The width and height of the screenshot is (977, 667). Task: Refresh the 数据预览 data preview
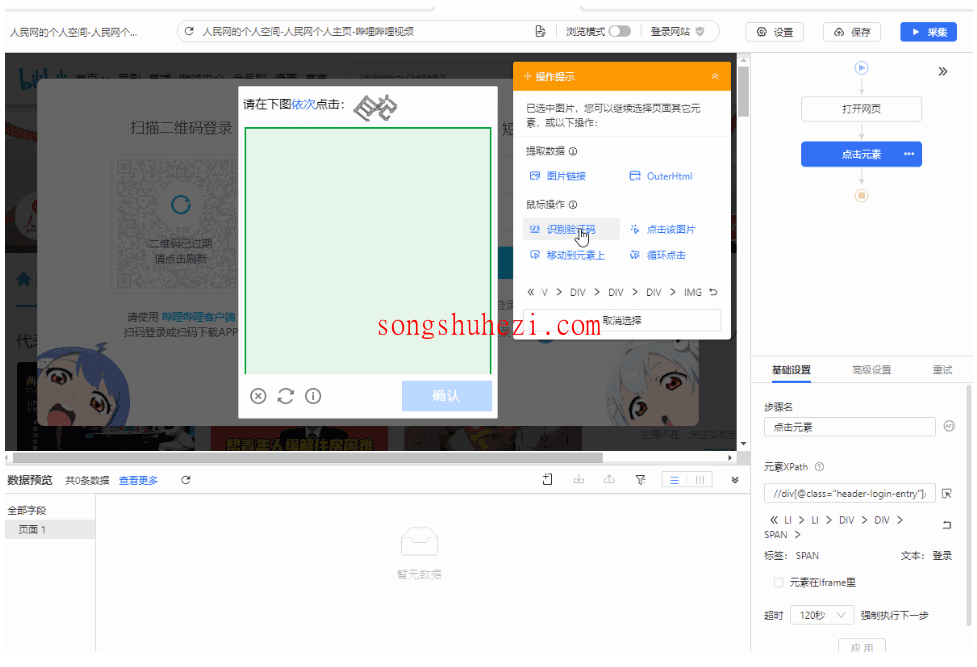point(186,480)
